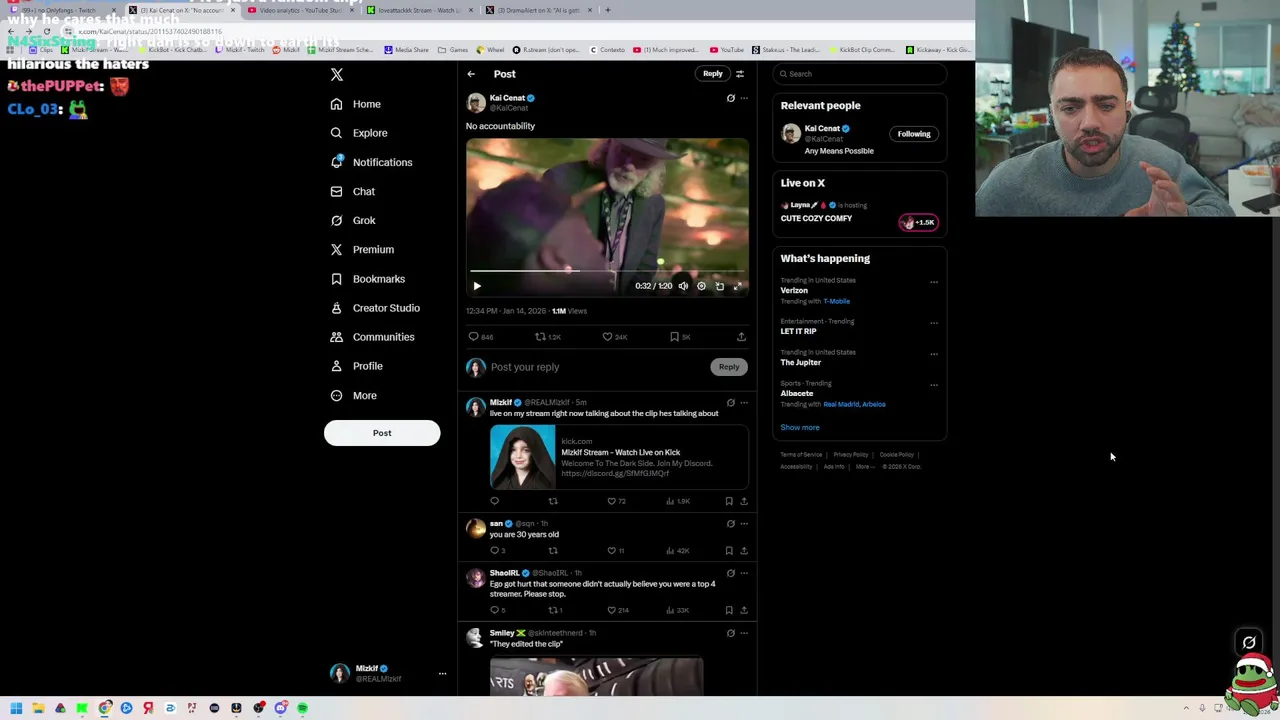Image resolution: width=1280 pixels, height=720 pixels.
Task: Open three-dot menu on san's reply
Action: click(743, 524)
